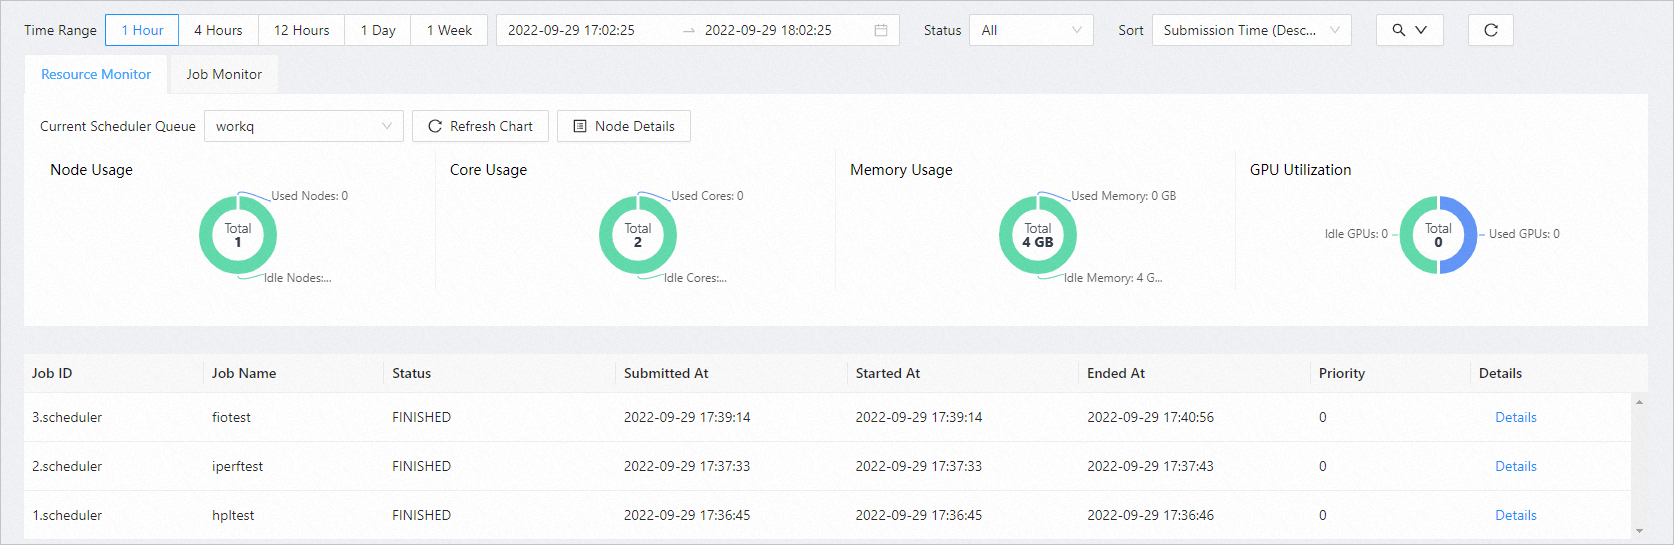
Task: Click ended time 2022-09-29 17:37:43
Action: click(x=1150, y=466)
